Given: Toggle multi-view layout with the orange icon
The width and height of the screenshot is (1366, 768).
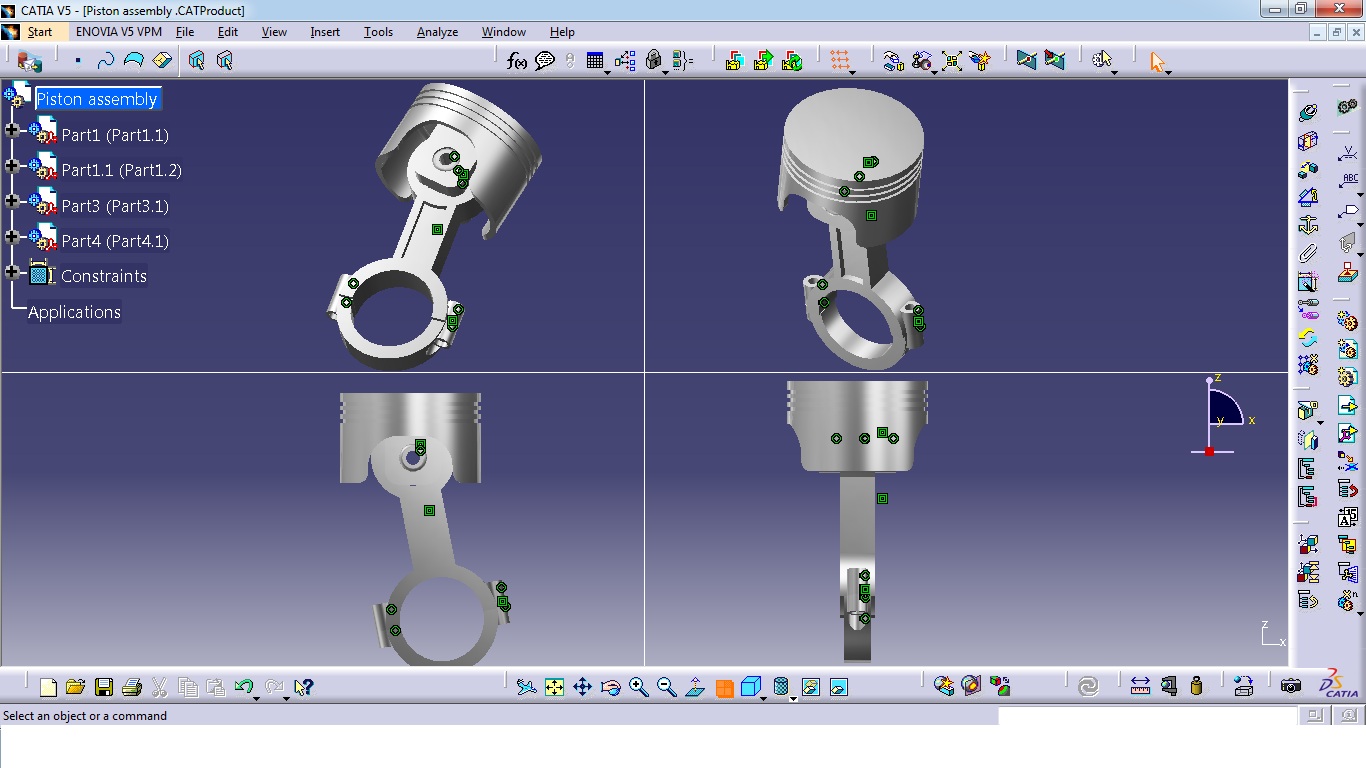Looking at the screenshot, I should click(x=722, y=687).
